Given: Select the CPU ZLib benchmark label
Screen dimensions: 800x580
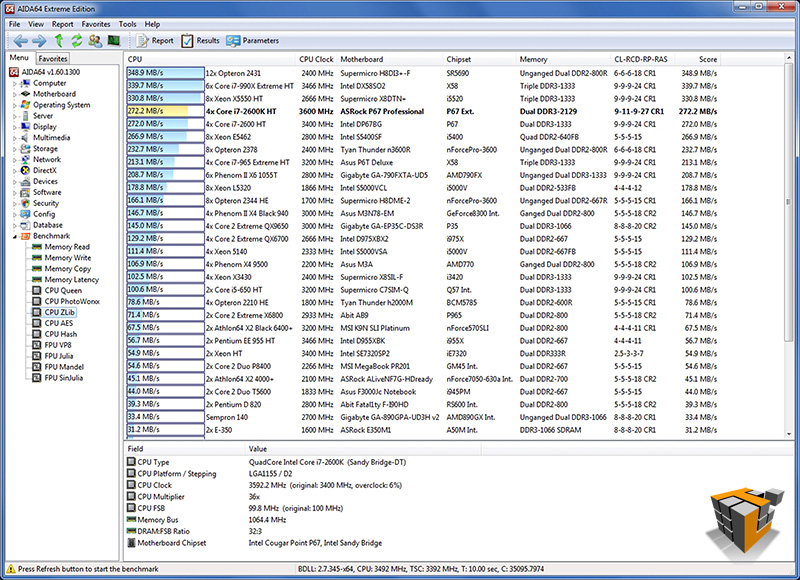Looking at the screenshot, I should point(59,312).
